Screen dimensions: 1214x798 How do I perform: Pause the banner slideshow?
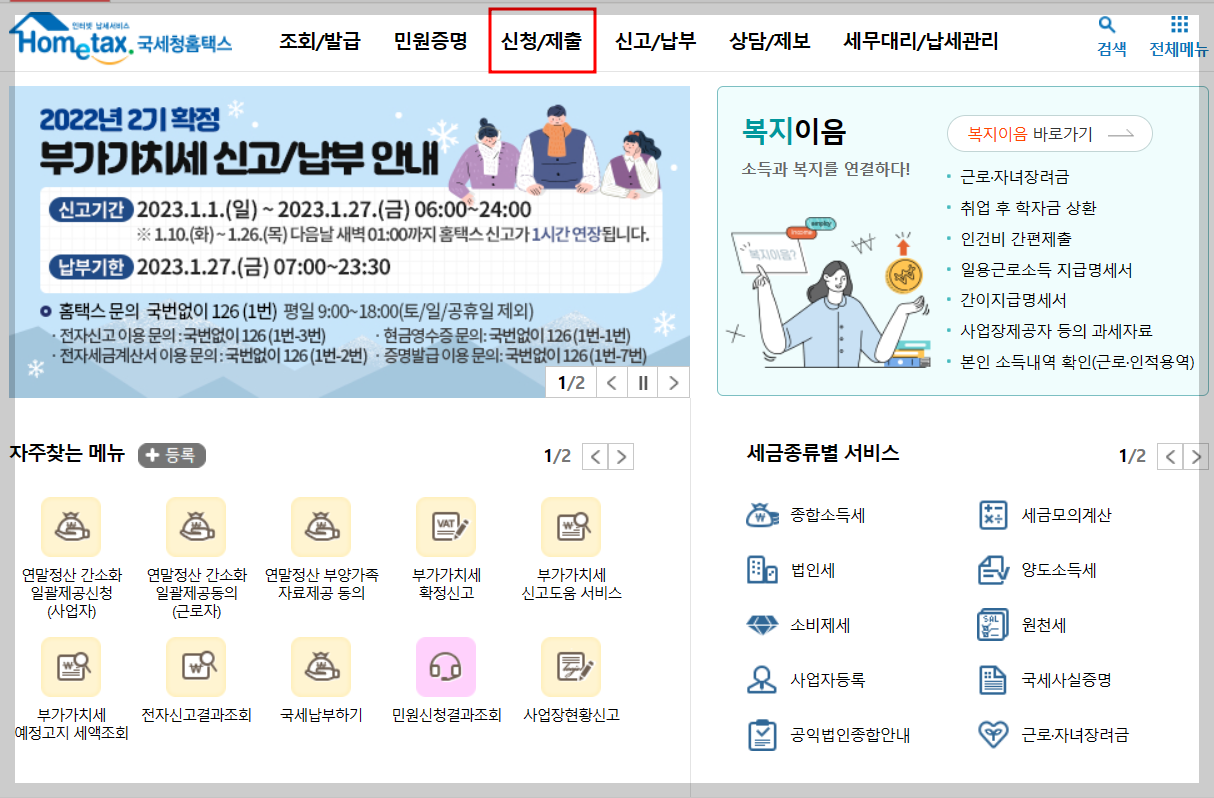(643, 381)
